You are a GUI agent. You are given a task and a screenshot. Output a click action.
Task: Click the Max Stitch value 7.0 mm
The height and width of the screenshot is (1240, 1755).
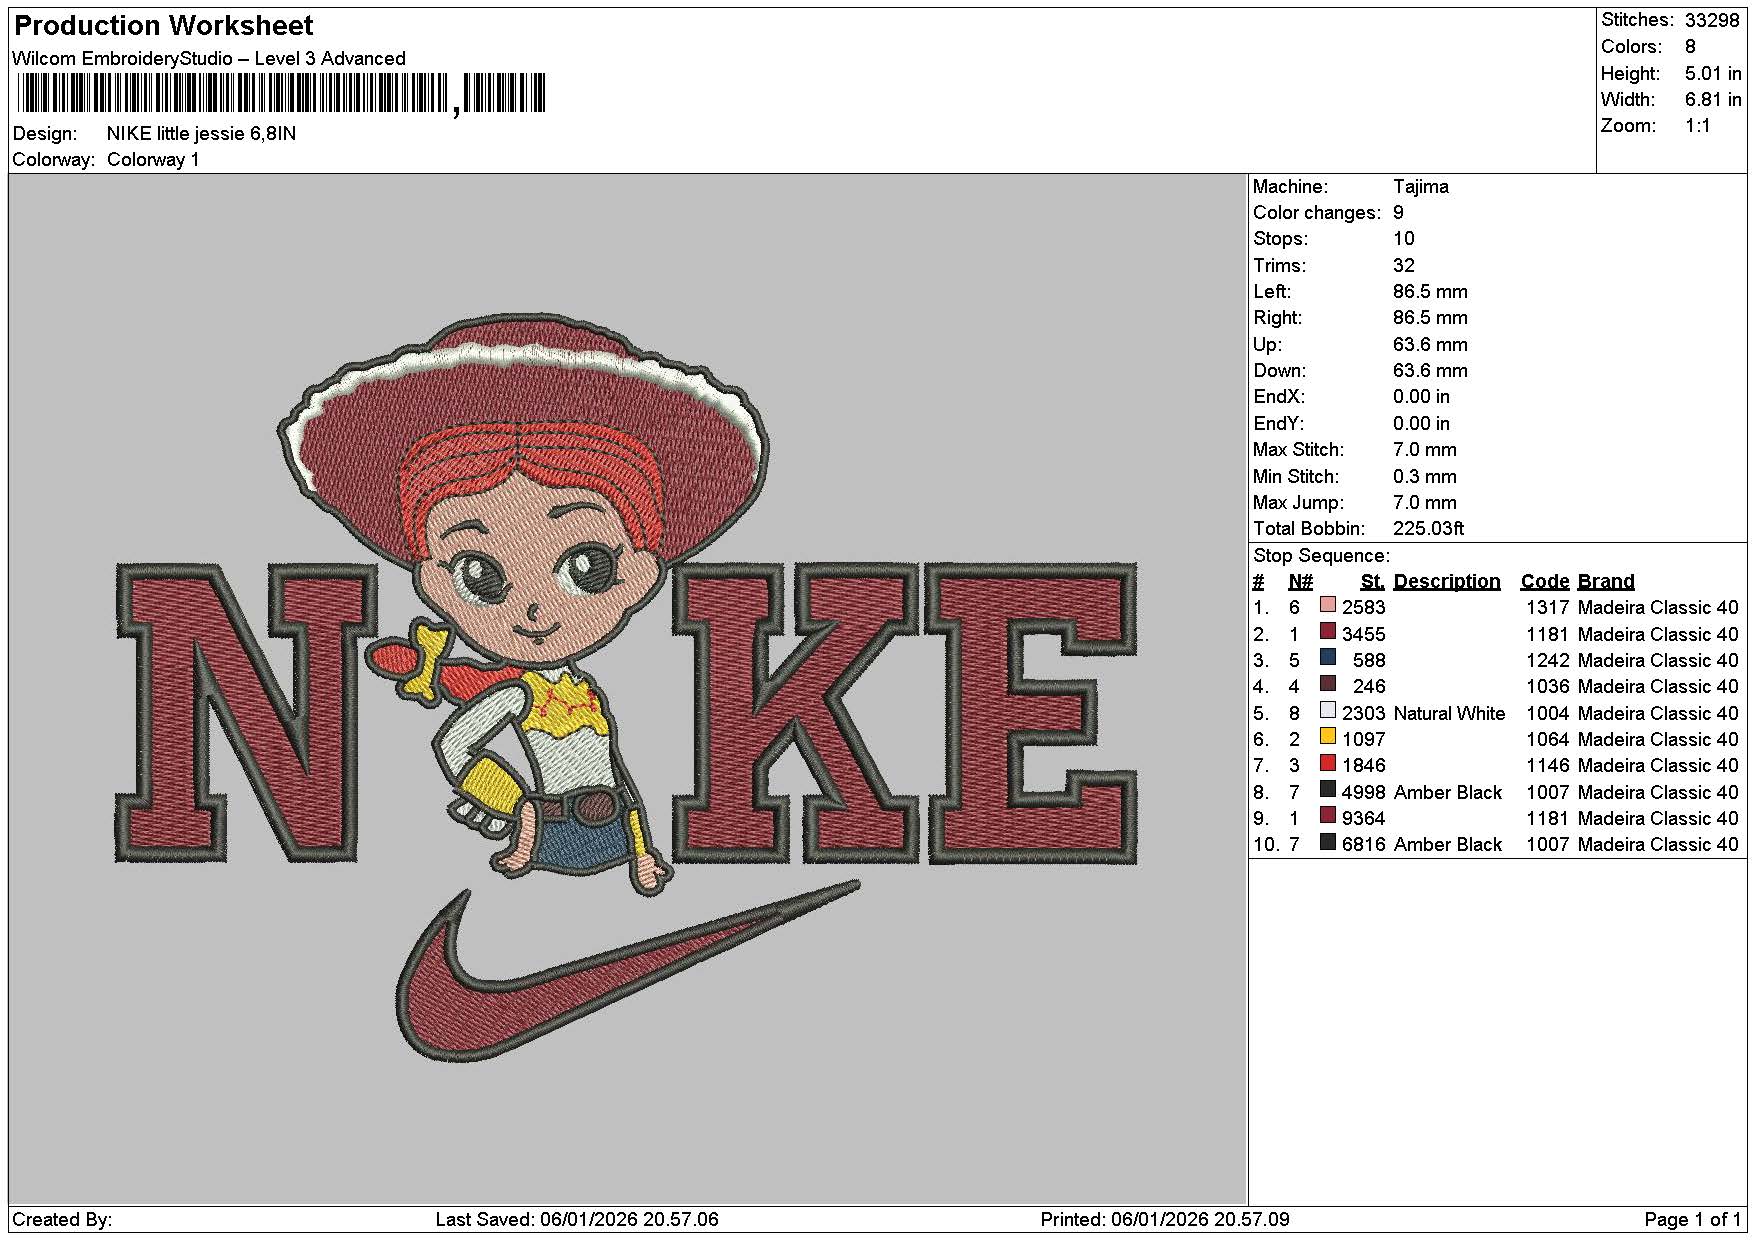click(1425, 449)
